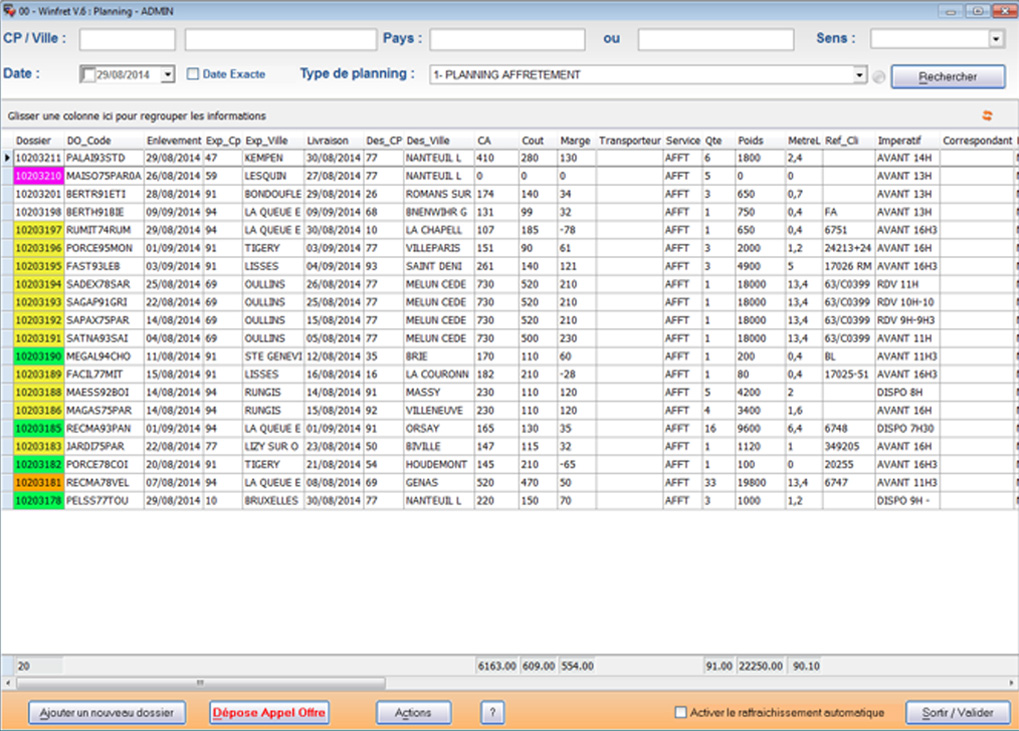Select magenta dossier cell 10203210

(39, 176)
